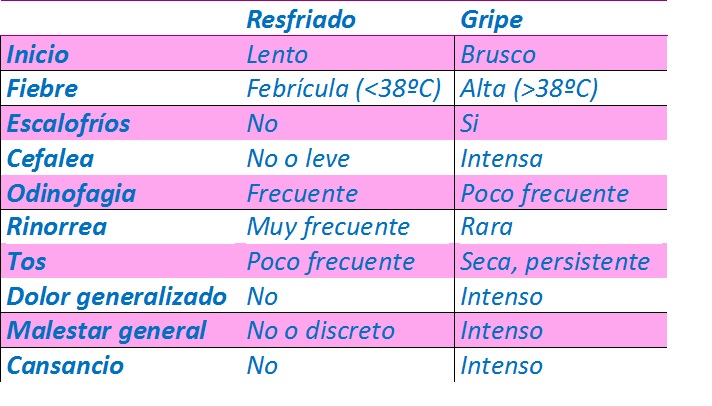The image size is (712, 406).
Task: Select the Brusco cell
Action: point(498,54)
